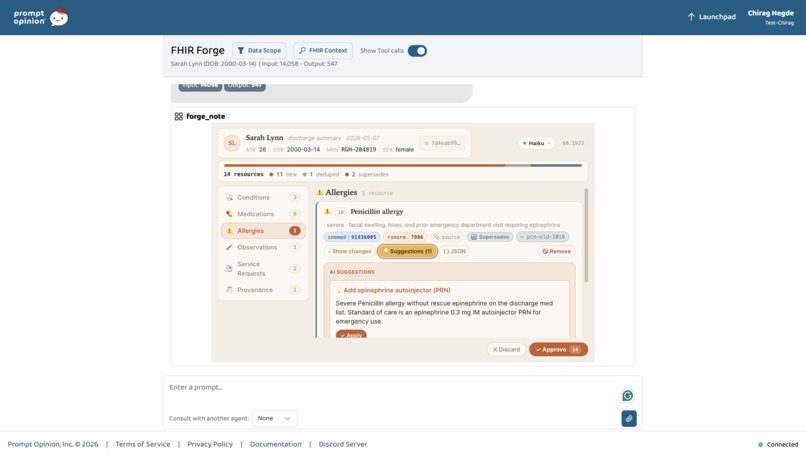This screenshot has width=806, height=458.
Task: Click the Provenance icon
Action: click(x=229, y=290)
